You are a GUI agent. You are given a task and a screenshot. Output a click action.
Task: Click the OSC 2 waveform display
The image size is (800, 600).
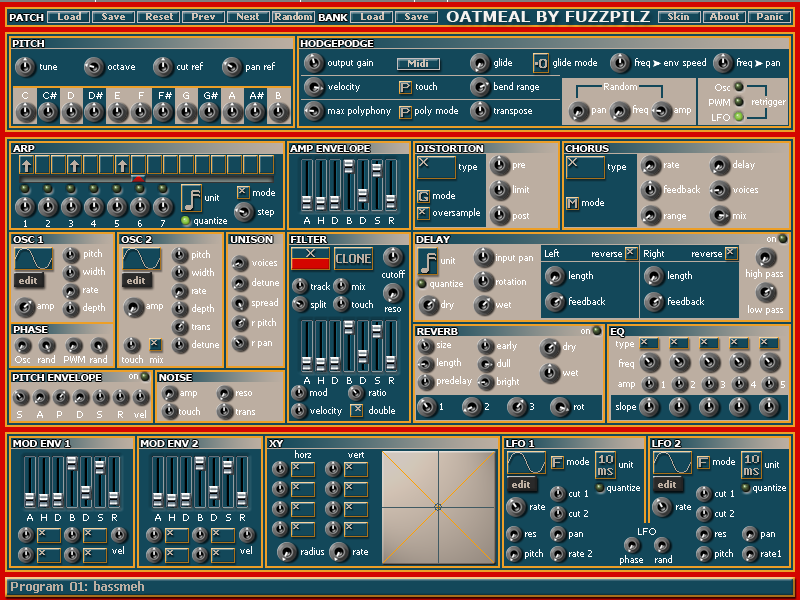141,259
